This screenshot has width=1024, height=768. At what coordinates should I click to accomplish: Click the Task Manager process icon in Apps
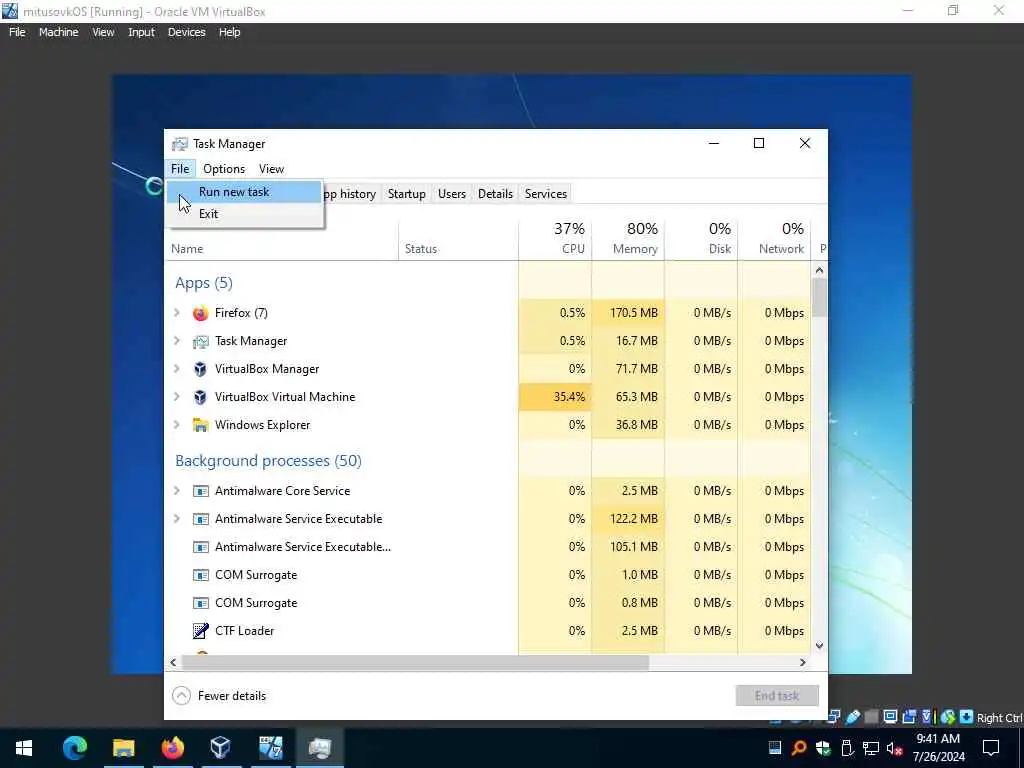pyautogui.click(x=200, y=341)
